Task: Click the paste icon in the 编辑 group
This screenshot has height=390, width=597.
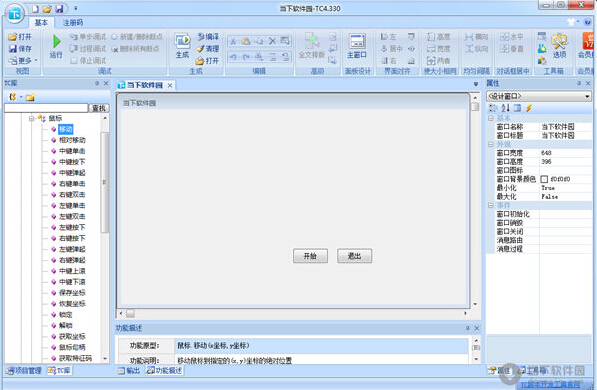Action: [246, 41]
